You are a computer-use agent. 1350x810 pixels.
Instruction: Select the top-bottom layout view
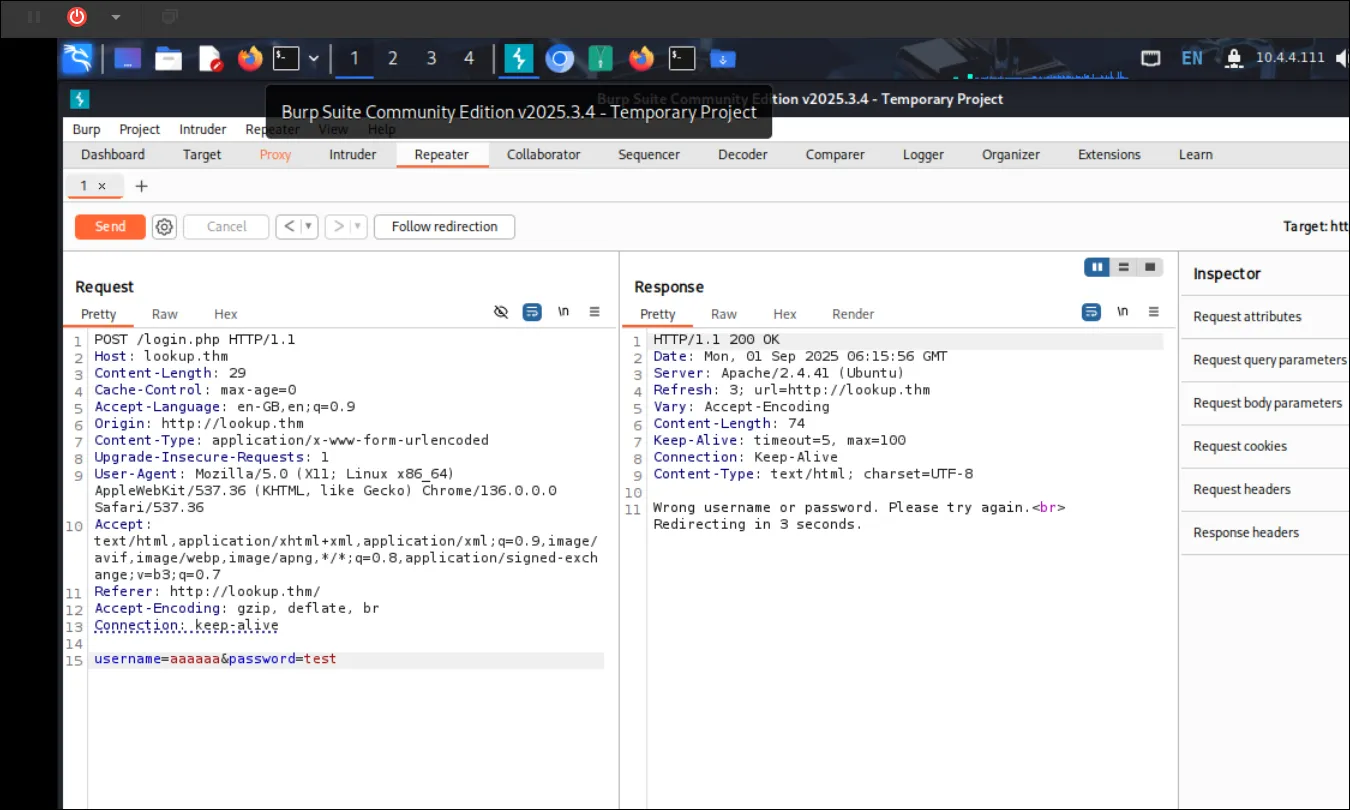(1124, 267)
